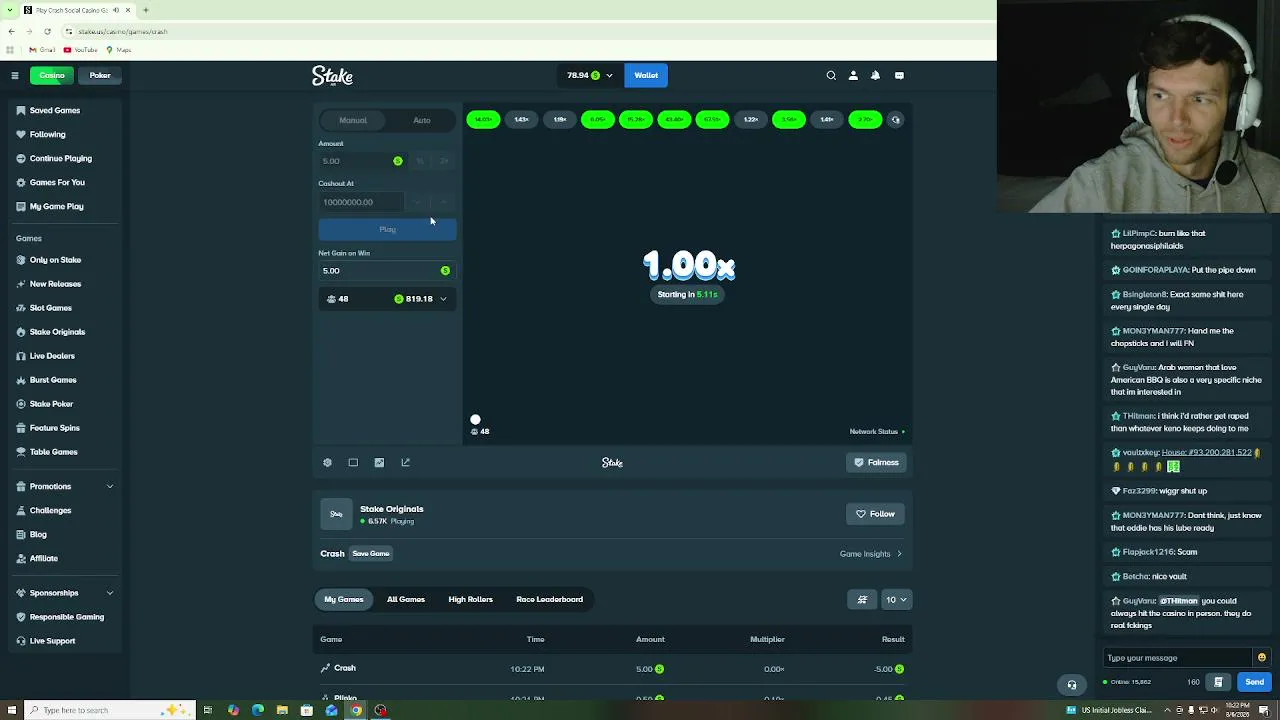This screenshot has width=1280, height=720.
Task: Open Feature Spins category
Action: click(54, 428)
